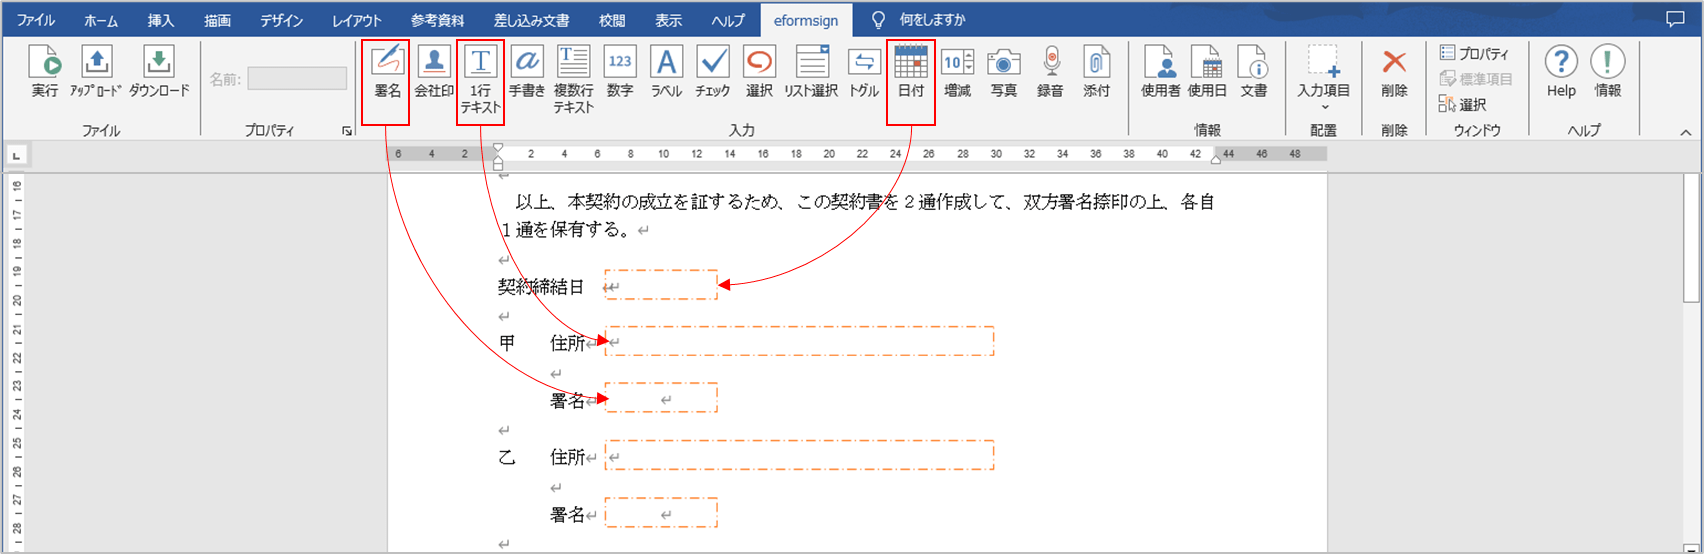Insert a 写真 camera field
The width and height of the screenshot is (1704, 554).
coord(1004,71)
